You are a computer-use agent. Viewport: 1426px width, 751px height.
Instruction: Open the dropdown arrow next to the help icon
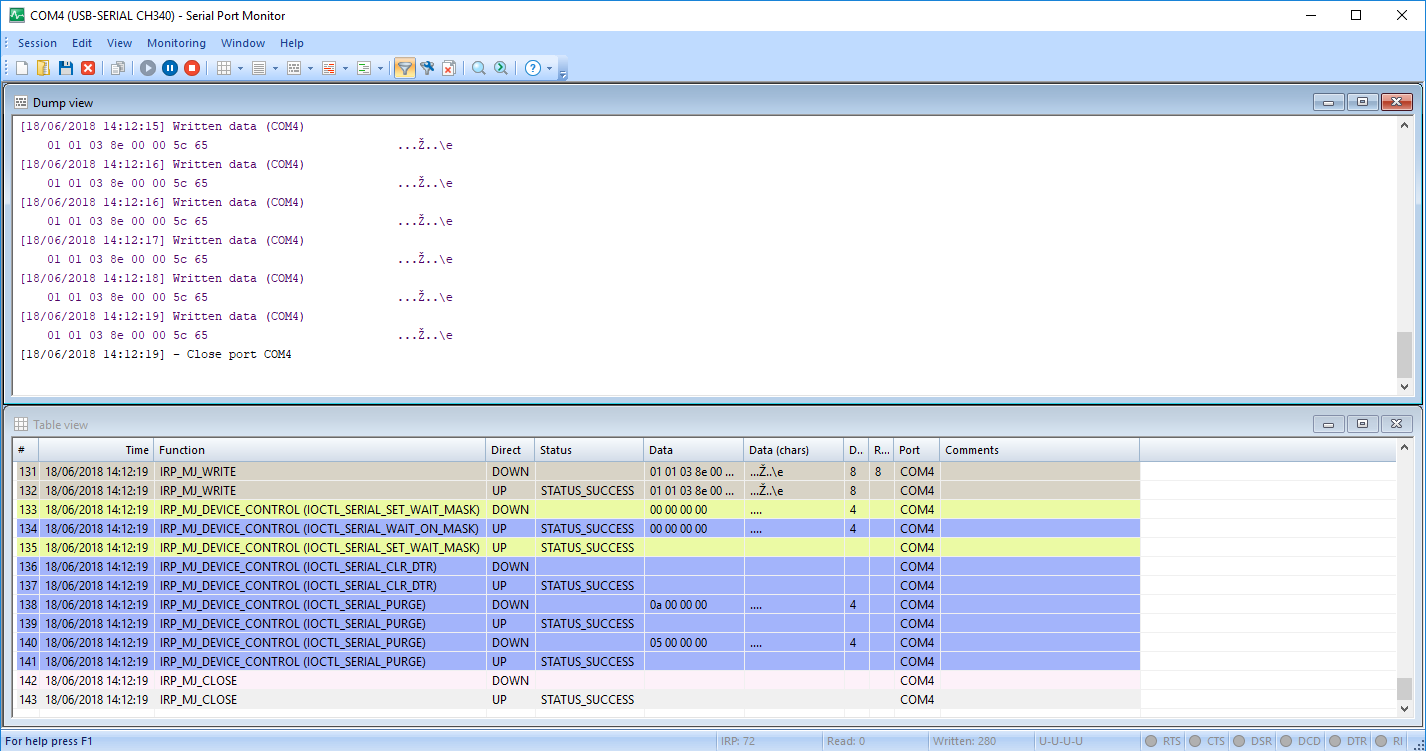[550, 68]
